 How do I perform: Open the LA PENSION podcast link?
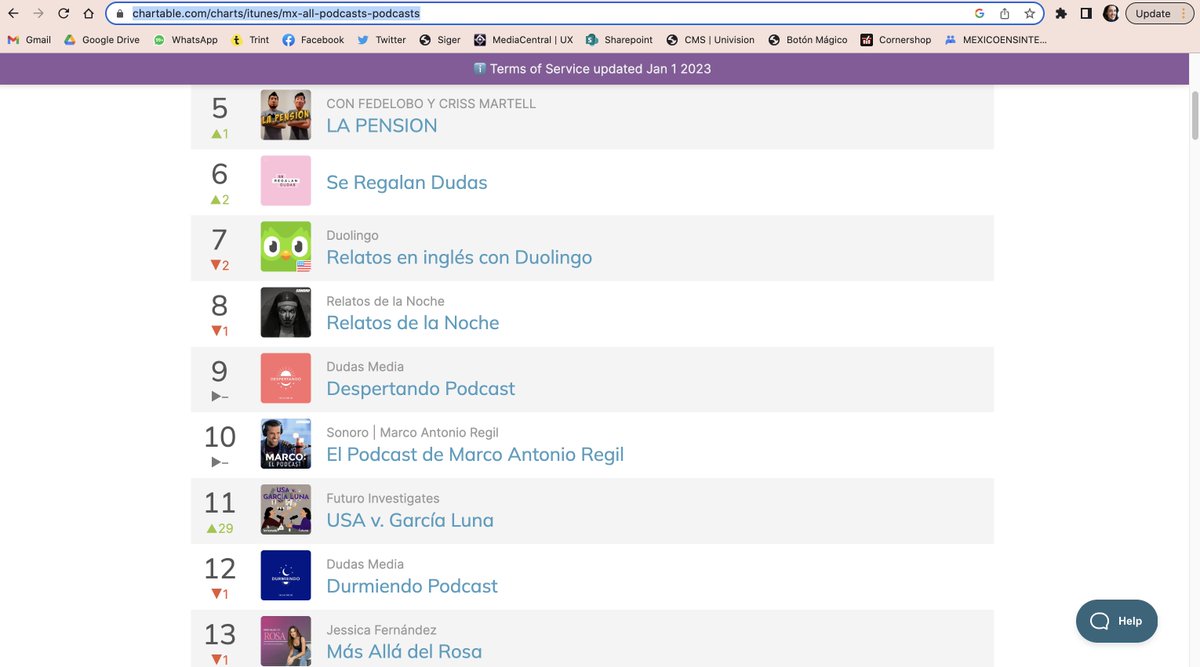point(382,125)
